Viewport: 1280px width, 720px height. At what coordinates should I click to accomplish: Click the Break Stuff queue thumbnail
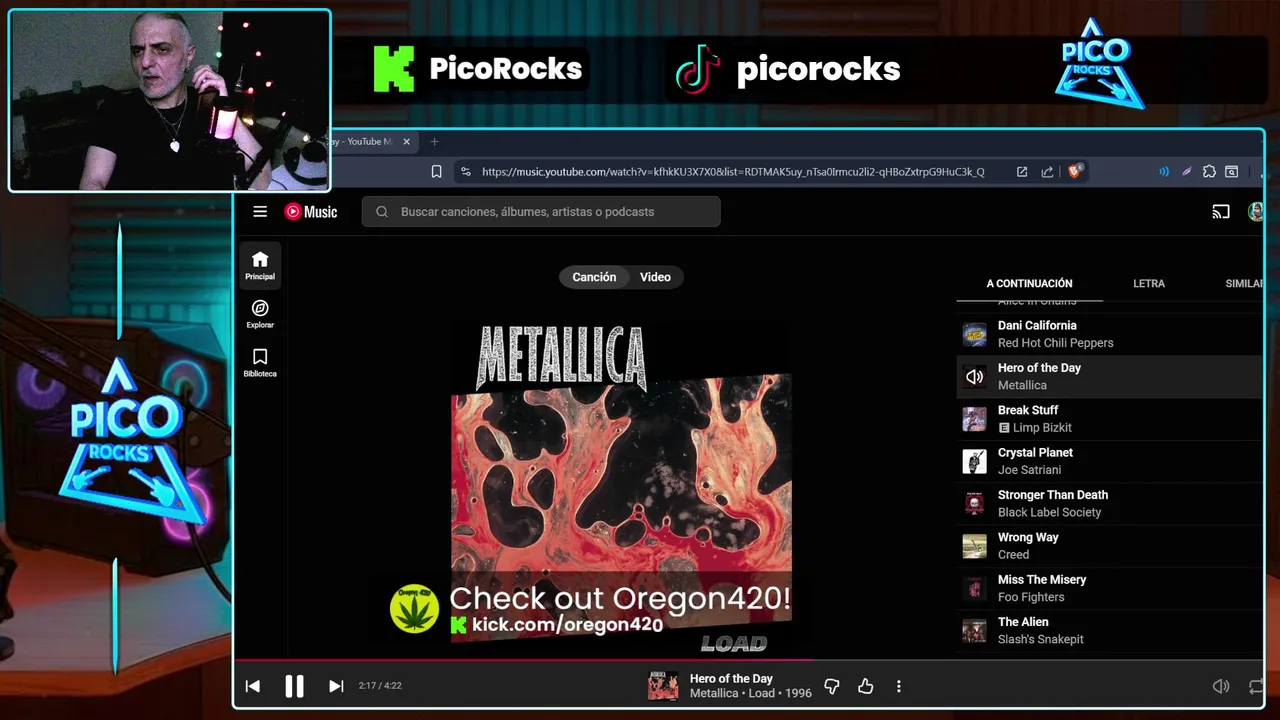pos(974,419)
